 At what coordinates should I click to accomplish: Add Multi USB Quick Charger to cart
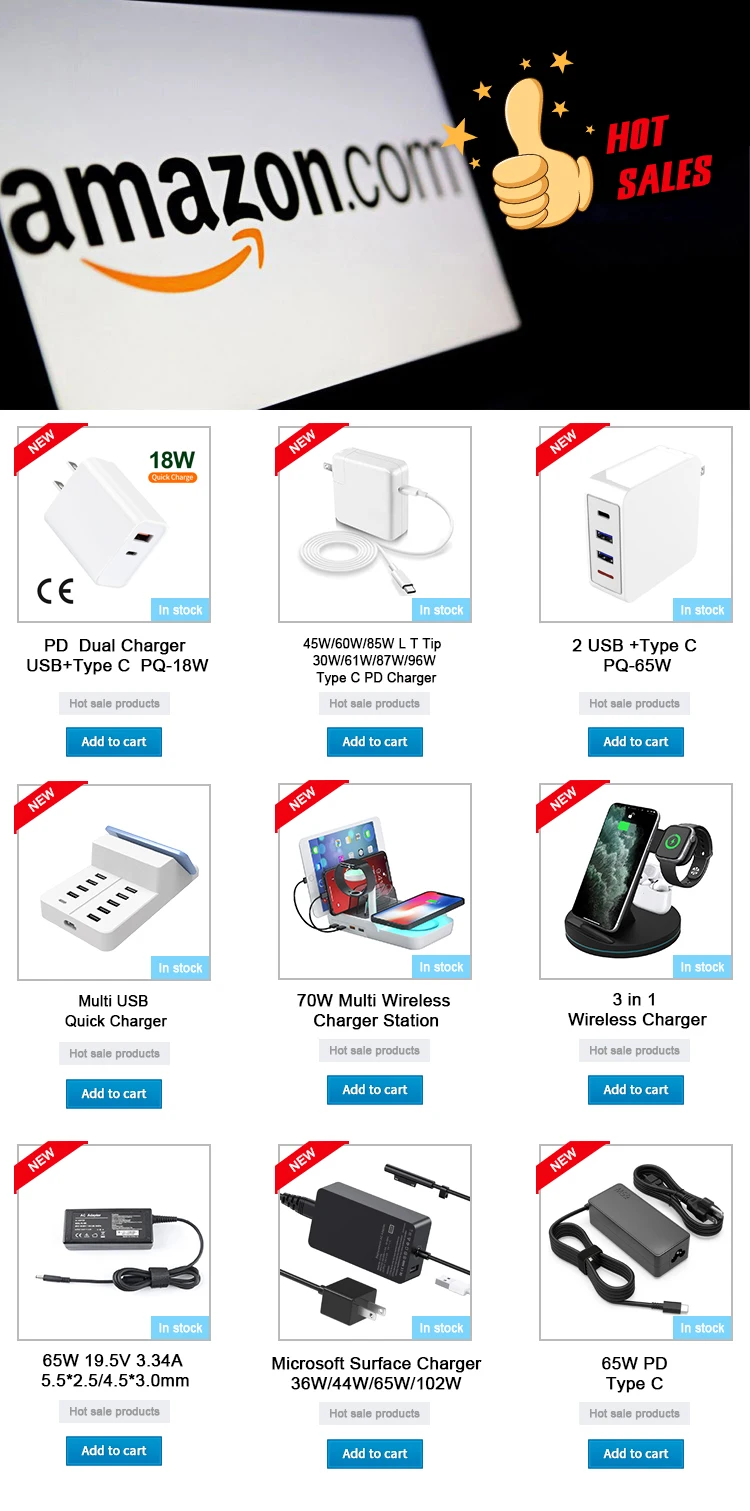pos(114,1093)
